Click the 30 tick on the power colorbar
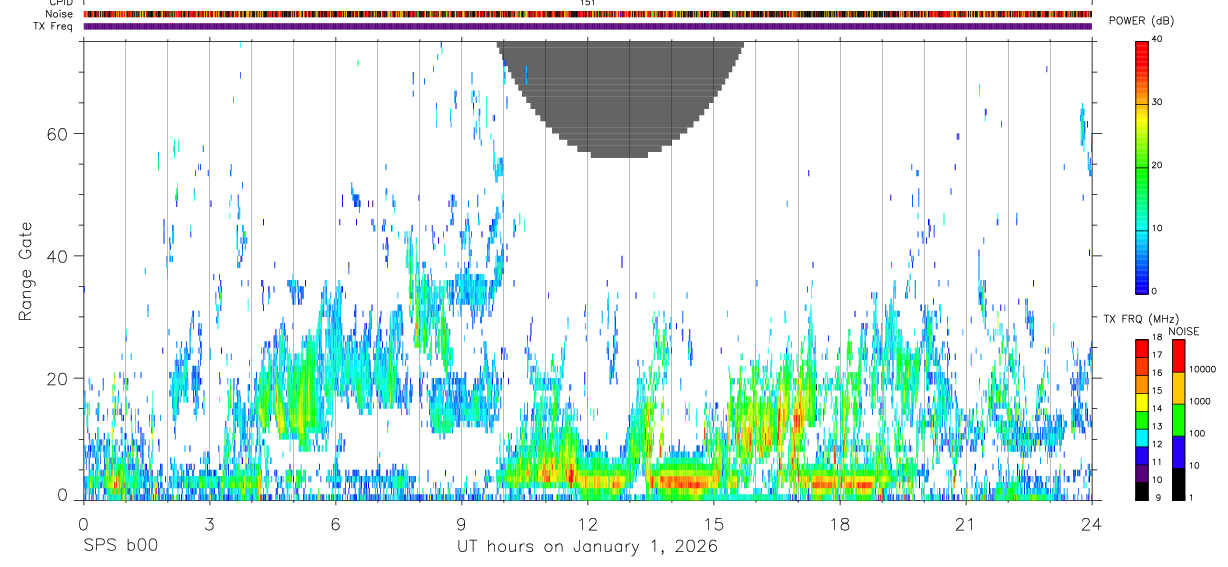Screen dimensions: 1228x567 click(x=1158, y=102)
